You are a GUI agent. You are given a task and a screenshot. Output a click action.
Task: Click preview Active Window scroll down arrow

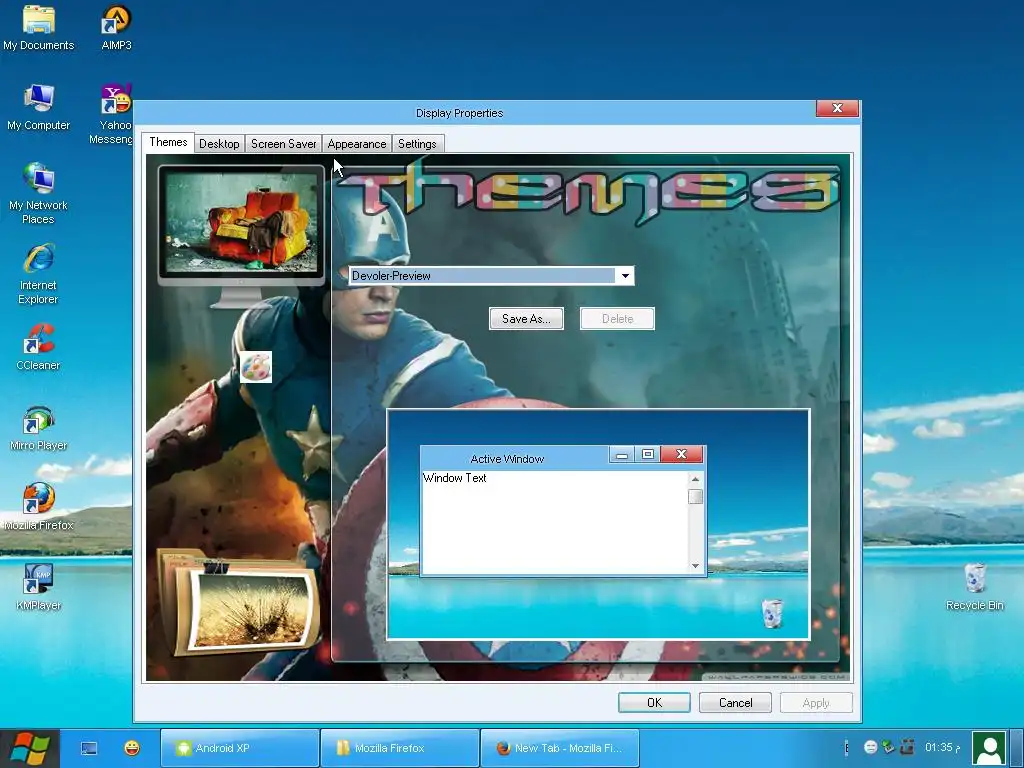696,566
